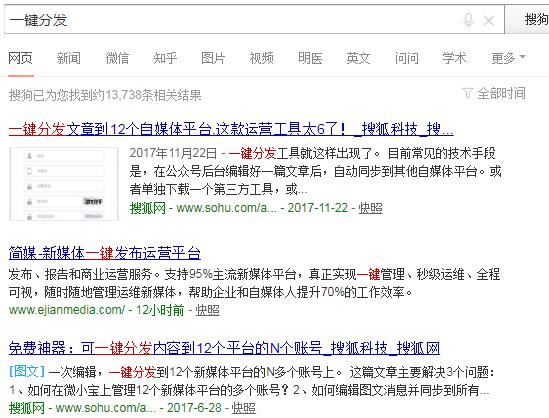Switch to the 新闻 tab

tap(69, 58)
